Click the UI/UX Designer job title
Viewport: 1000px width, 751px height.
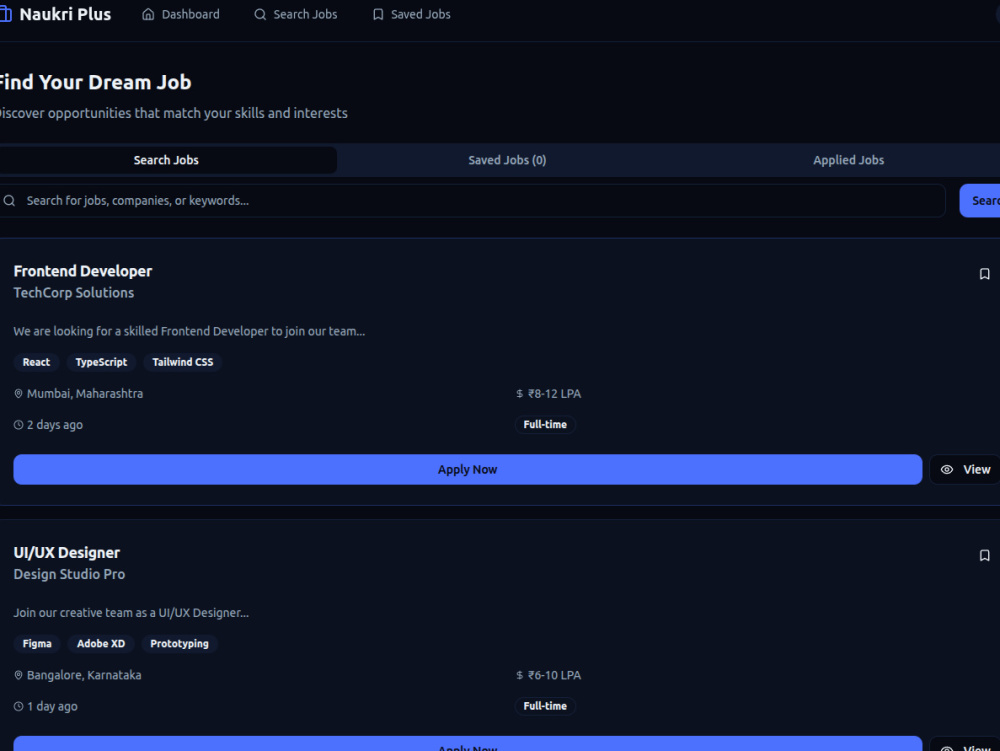point(66,553)
